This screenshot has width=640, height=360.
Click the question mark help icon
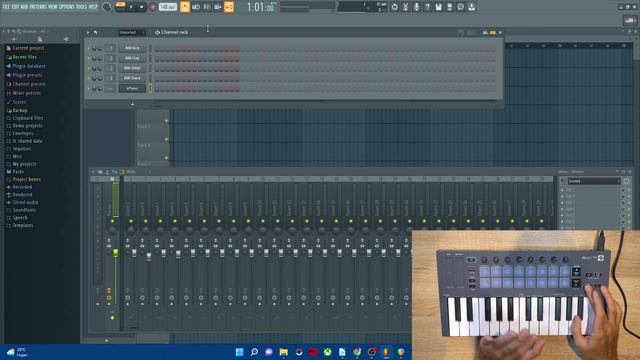point(427,7)
